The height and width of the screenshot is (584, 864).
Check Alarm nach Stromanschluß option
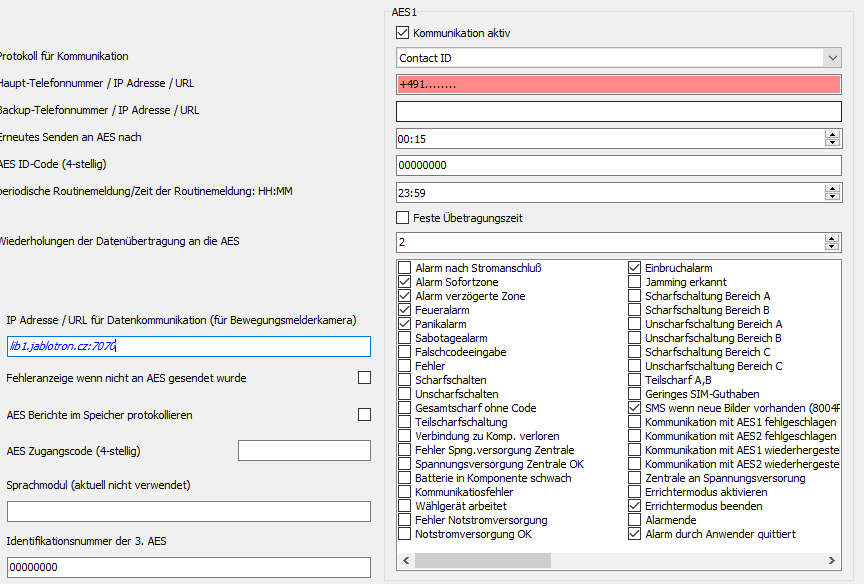[x=405, y=268]
